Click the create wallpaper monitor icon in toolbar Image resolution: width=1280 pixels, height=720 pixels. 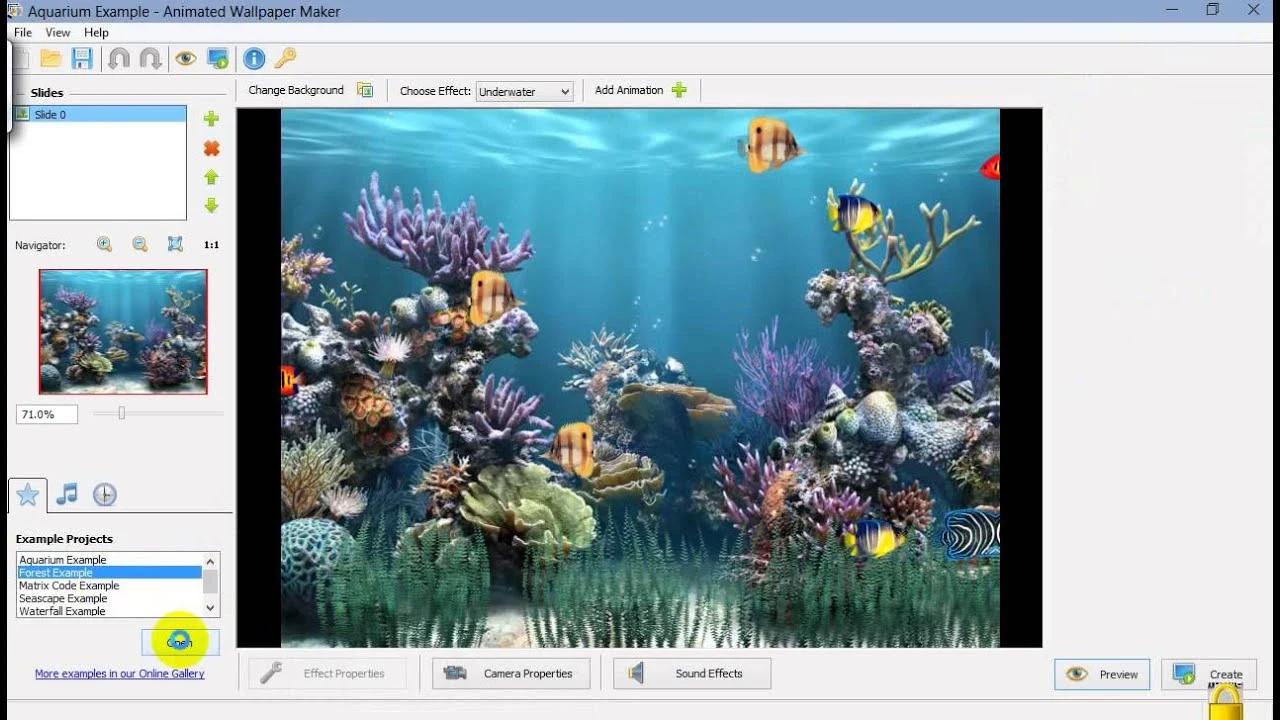click(217, 59)
